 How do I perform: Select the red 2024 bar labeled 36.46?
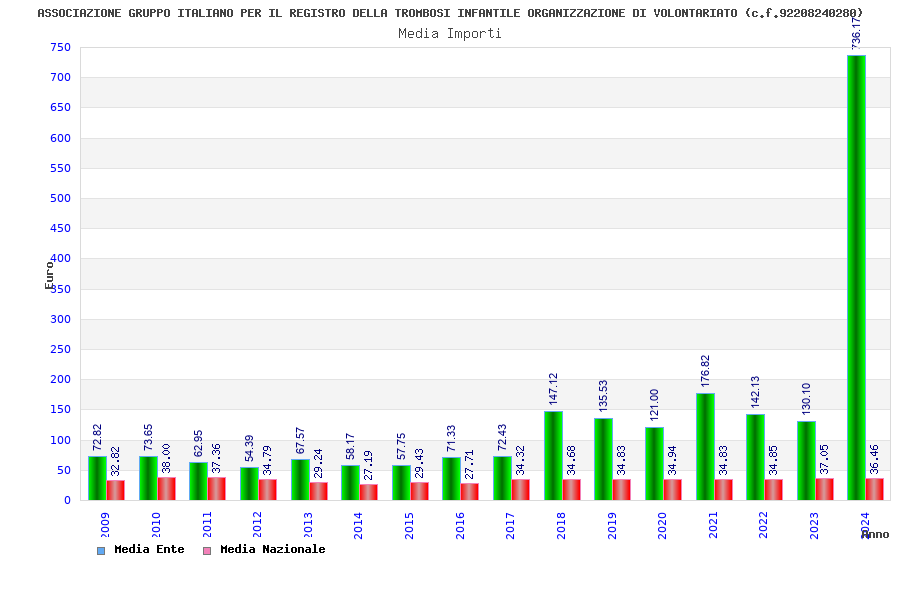875,489
